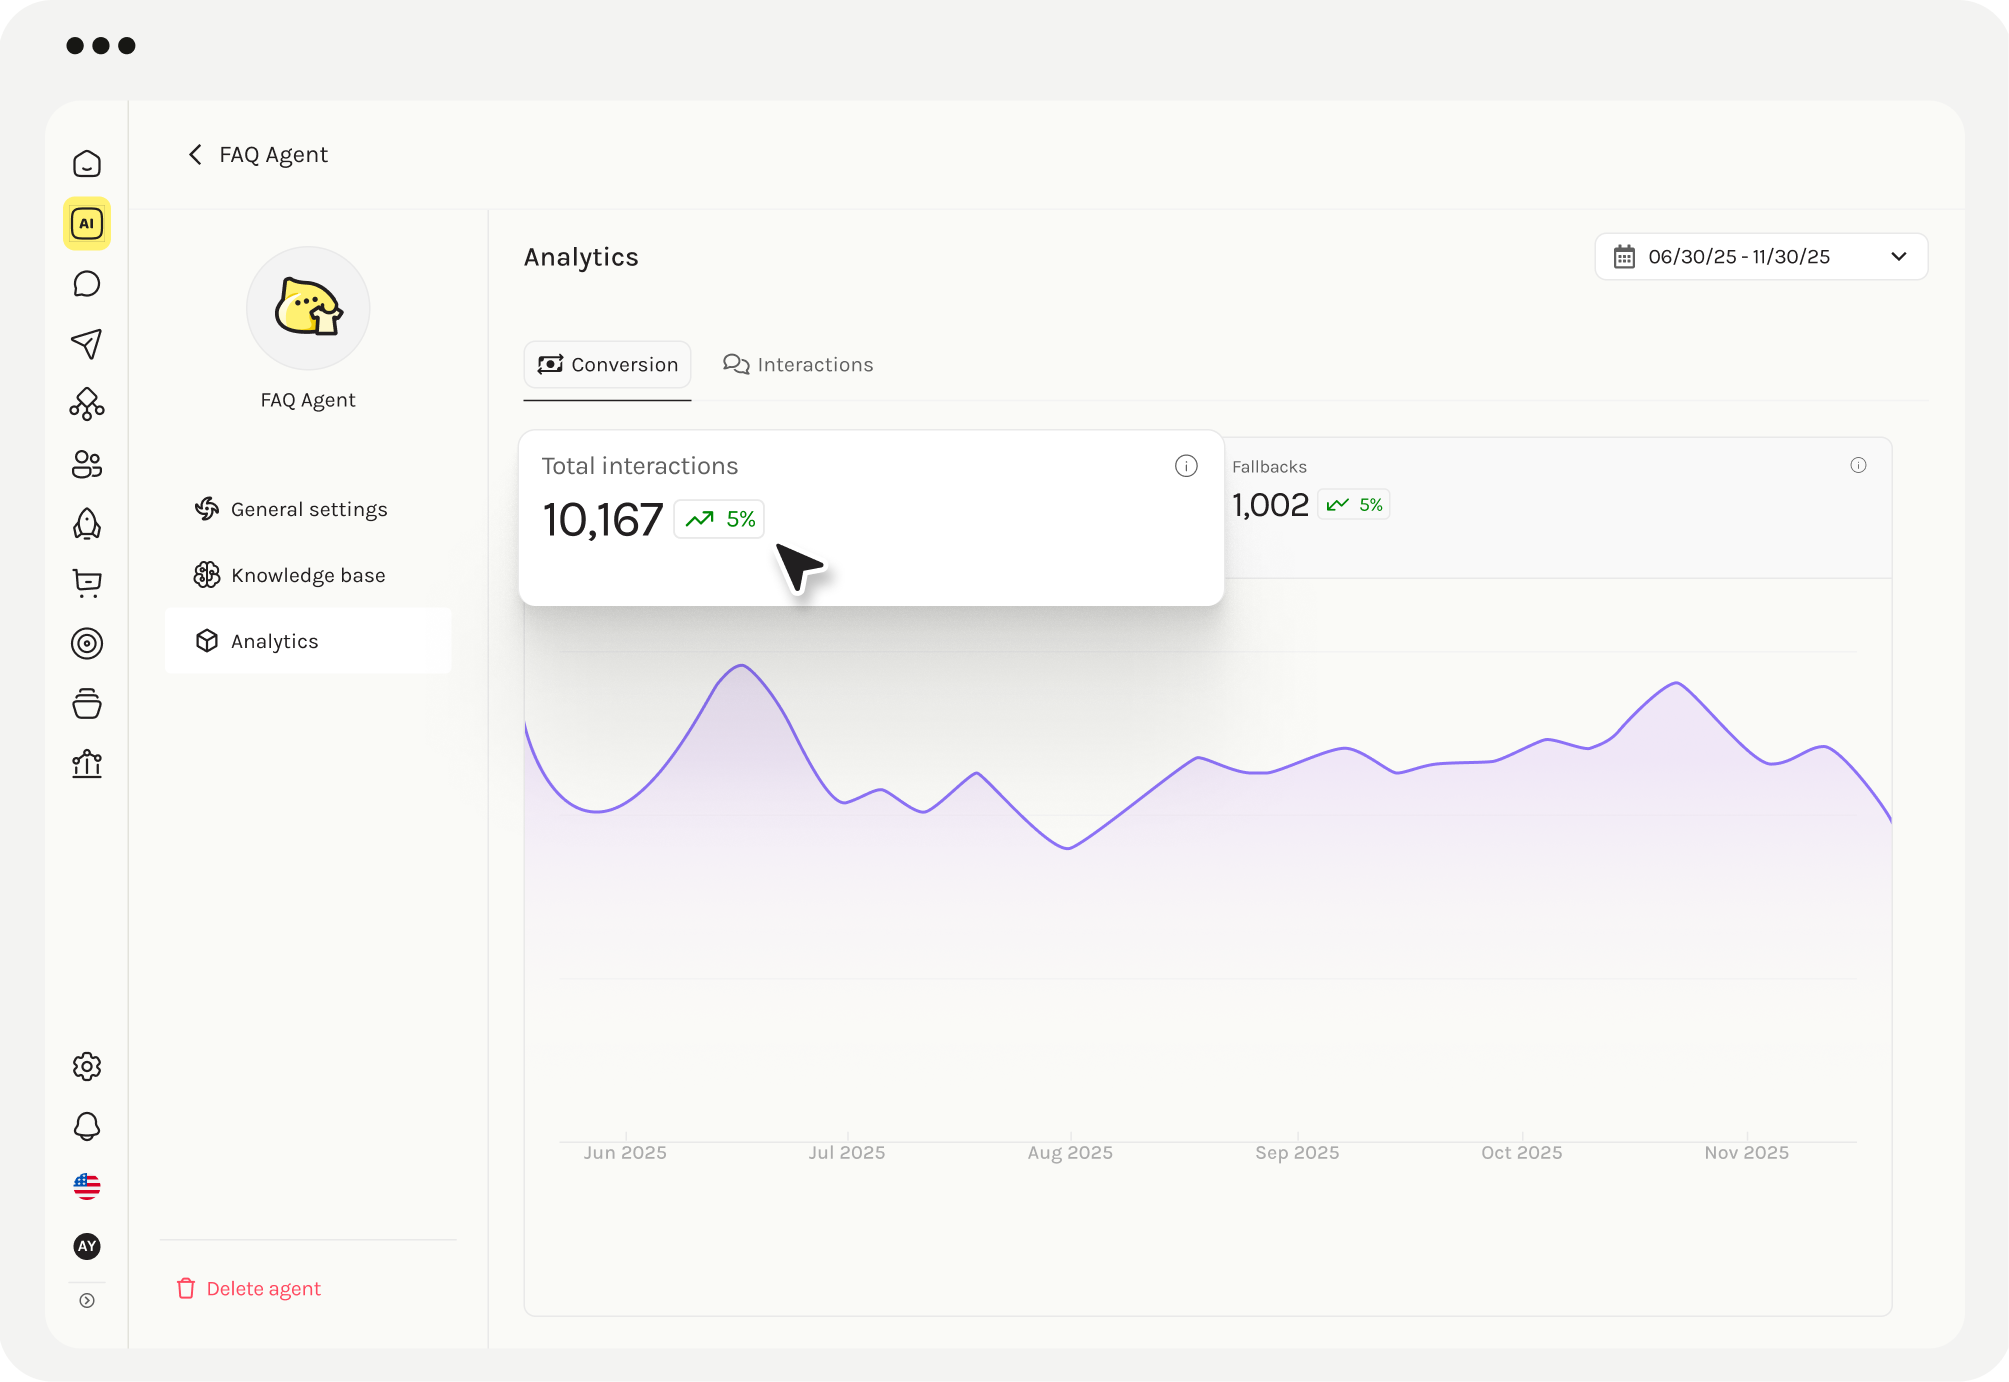This screenshot has width=2009, height=1382.
Task: Open the date range 06/30/25 - 11/30/25 dropdown
Action: coord(1761,256)
